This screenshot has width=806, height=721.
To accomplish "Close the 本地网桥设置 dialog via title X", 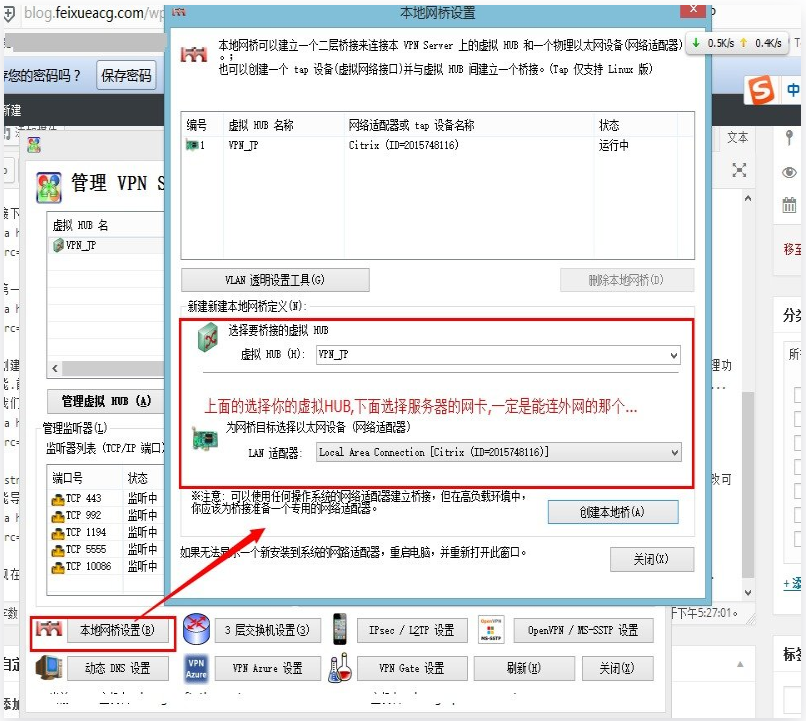I will [693, 9].
